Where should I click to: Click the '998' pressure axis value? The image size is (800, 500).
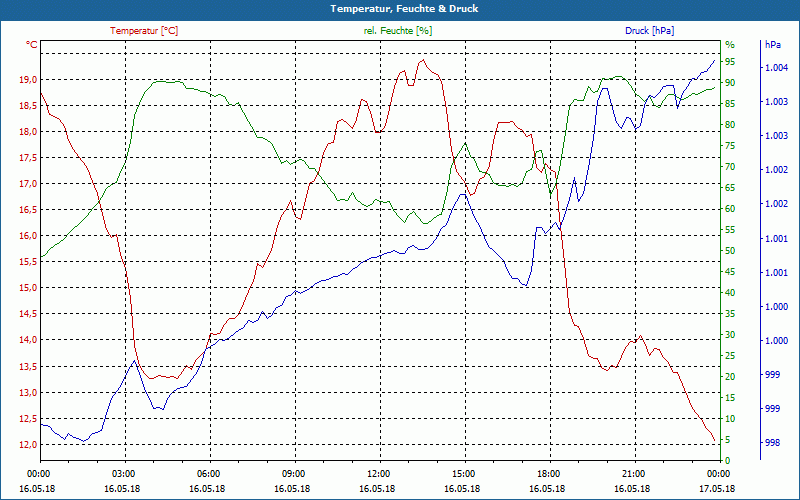[772, 443]
